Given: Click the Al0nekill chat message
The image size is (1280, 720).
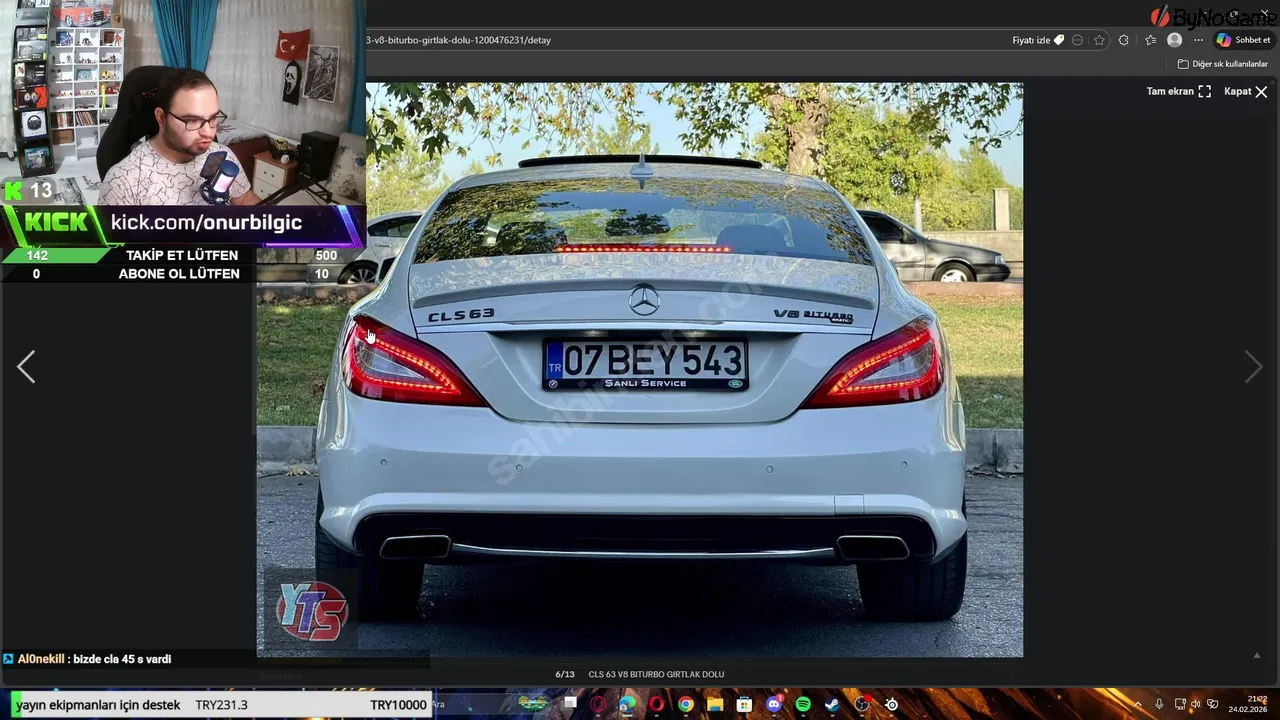Looking at the screenshot, I should click(94, 659).
